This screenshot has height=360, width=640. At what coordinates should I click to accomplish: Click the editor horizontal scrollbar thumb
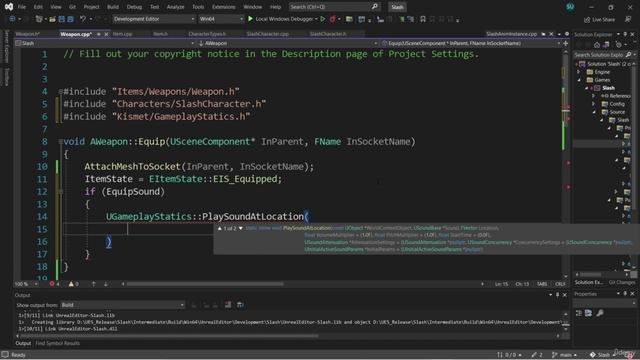click(205, 284)
